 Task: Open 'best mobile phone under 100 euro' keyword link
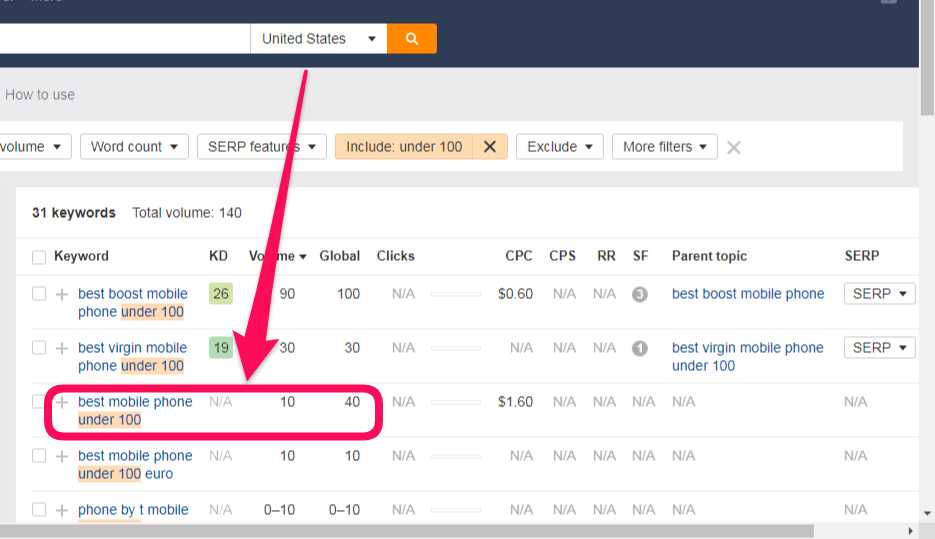click(x=135, y=464)
